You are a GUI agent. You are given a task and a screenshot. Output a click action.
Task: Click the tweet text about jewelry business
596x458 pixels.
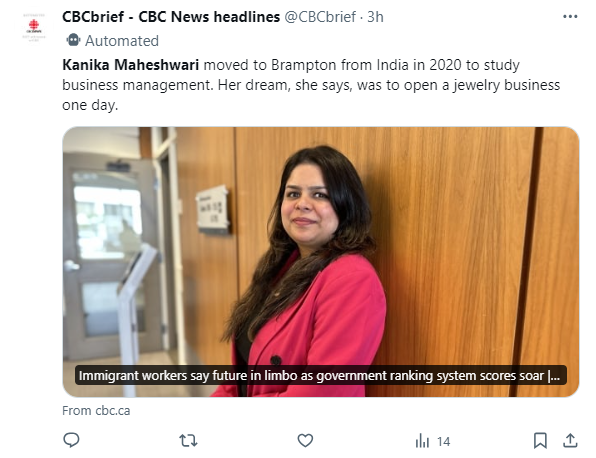[311, 85]
